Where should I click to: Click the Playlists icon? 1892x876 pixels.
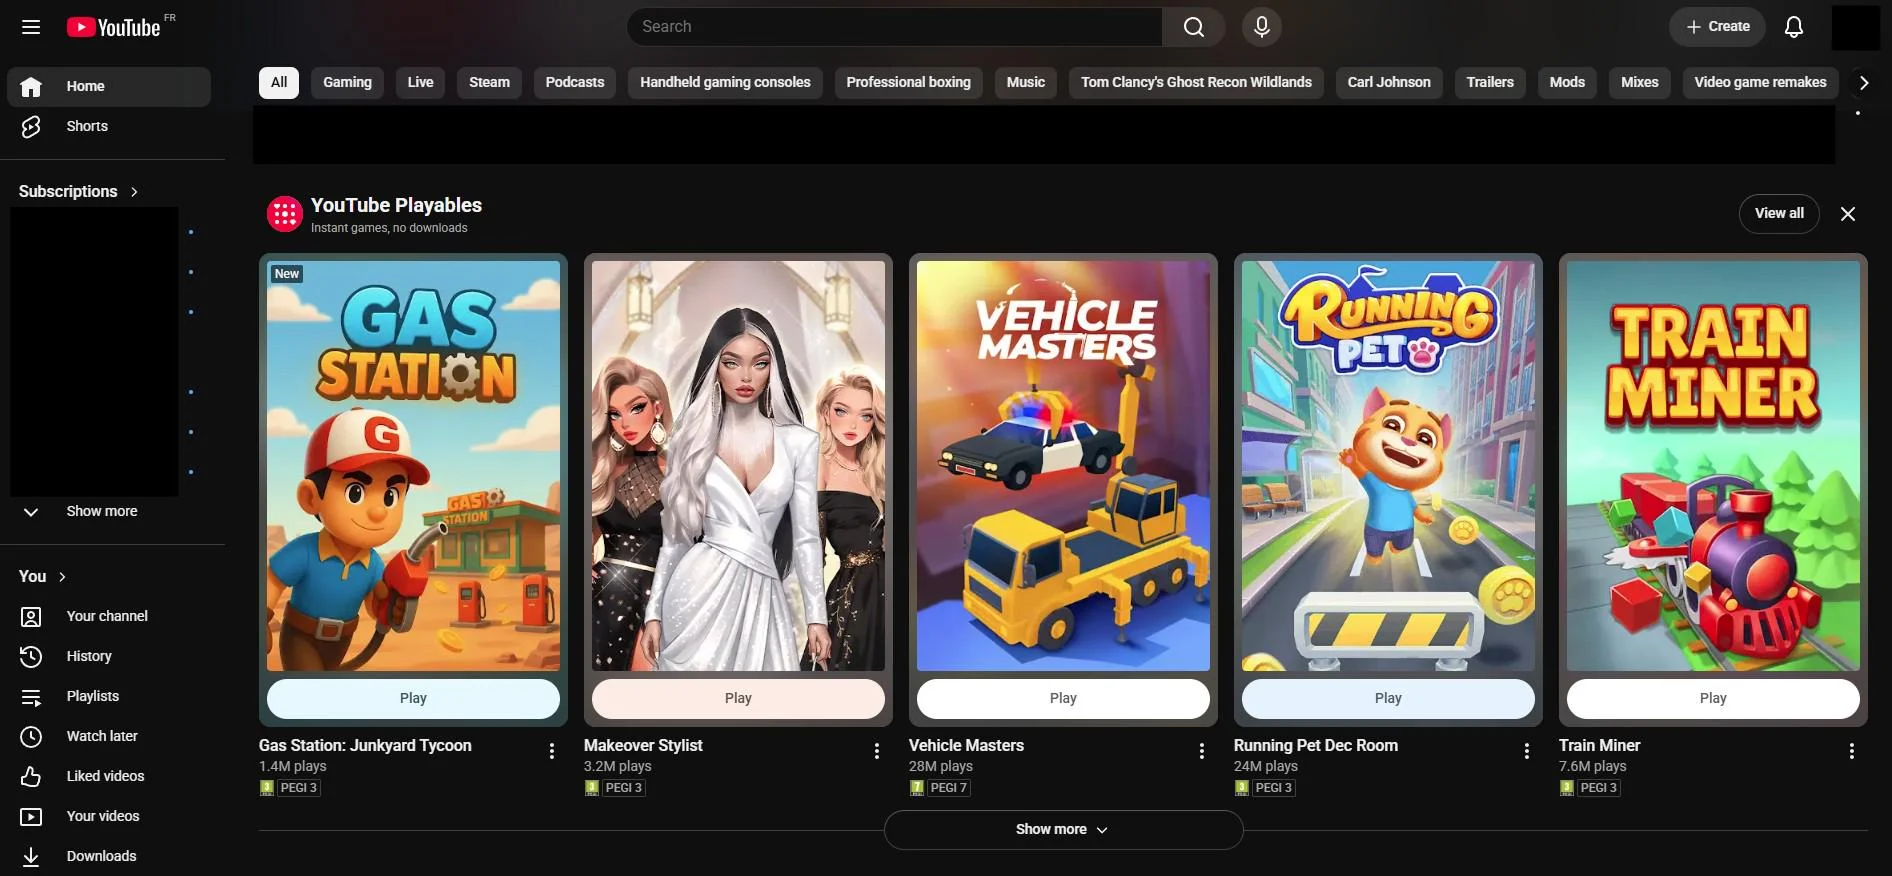31,697
